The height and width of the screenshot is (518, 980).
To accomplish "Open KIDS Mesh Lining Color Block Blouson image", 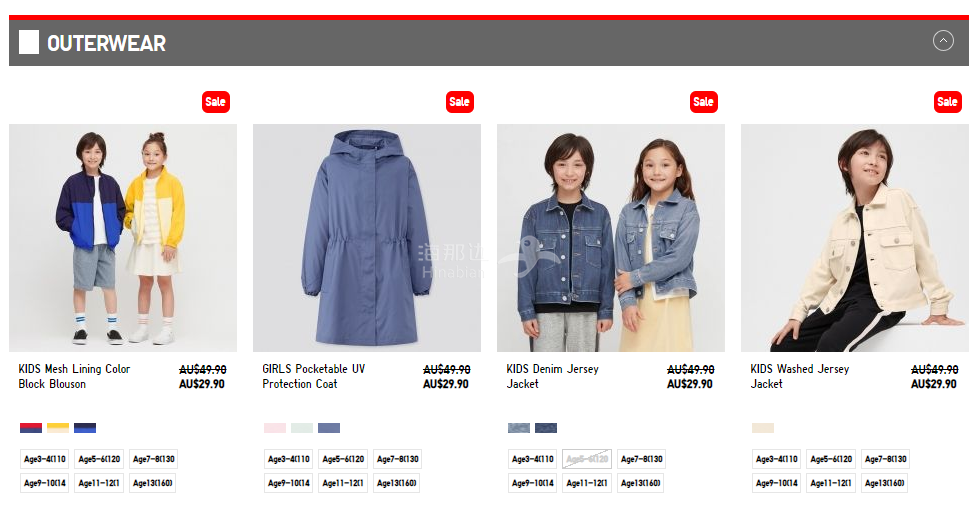I will pos(123,238).
